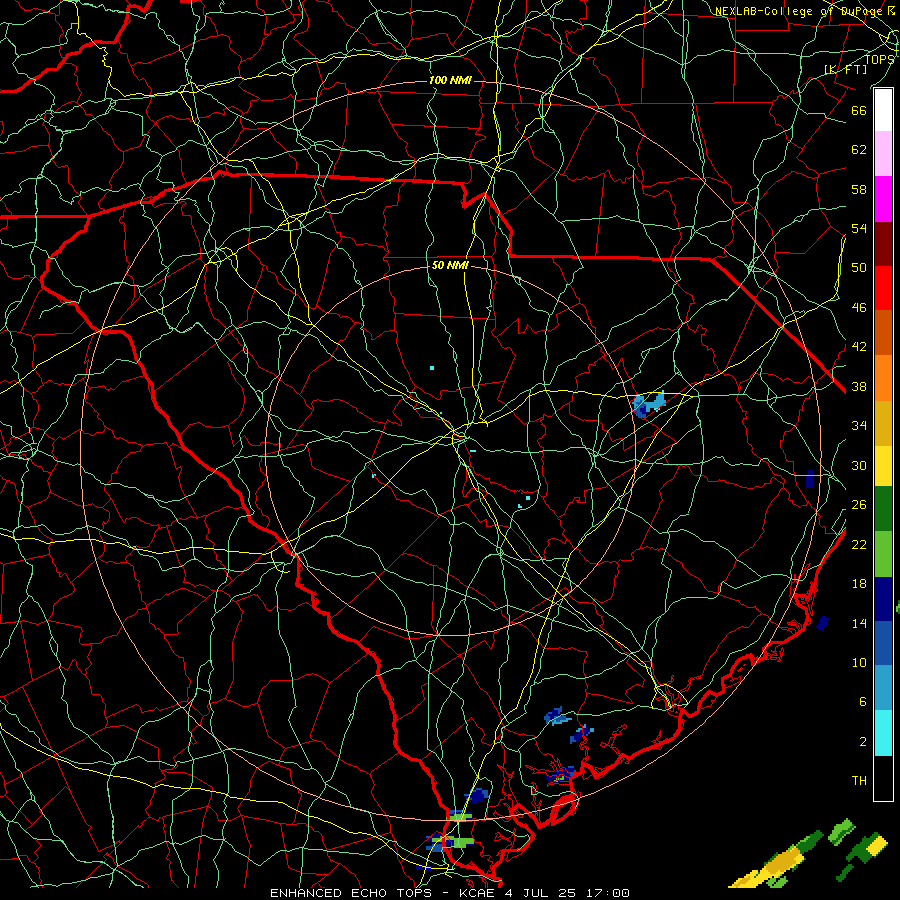Click the light blue echo cell east of 50 NMI ring
The image size is (900, 900).
649,404
